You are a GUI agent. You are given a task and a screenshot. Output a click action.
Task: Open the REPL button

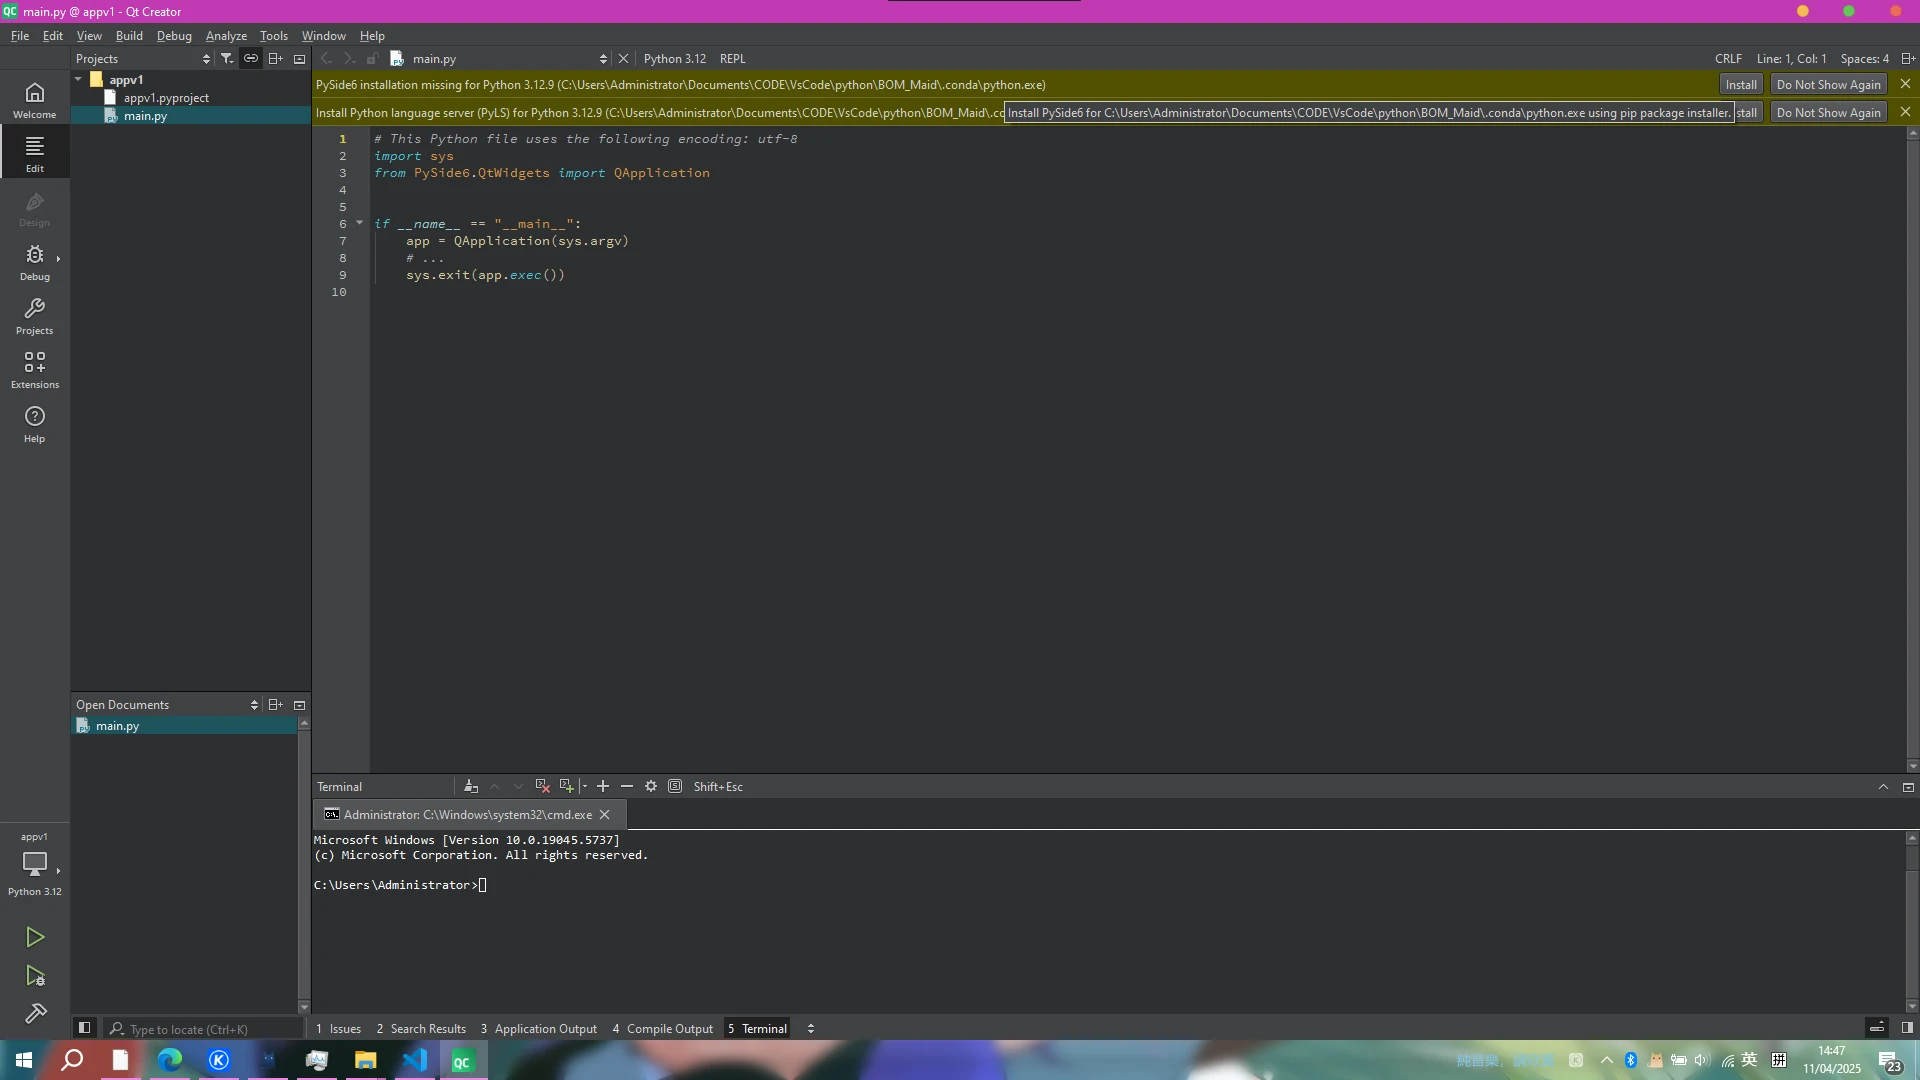(732, 59)
